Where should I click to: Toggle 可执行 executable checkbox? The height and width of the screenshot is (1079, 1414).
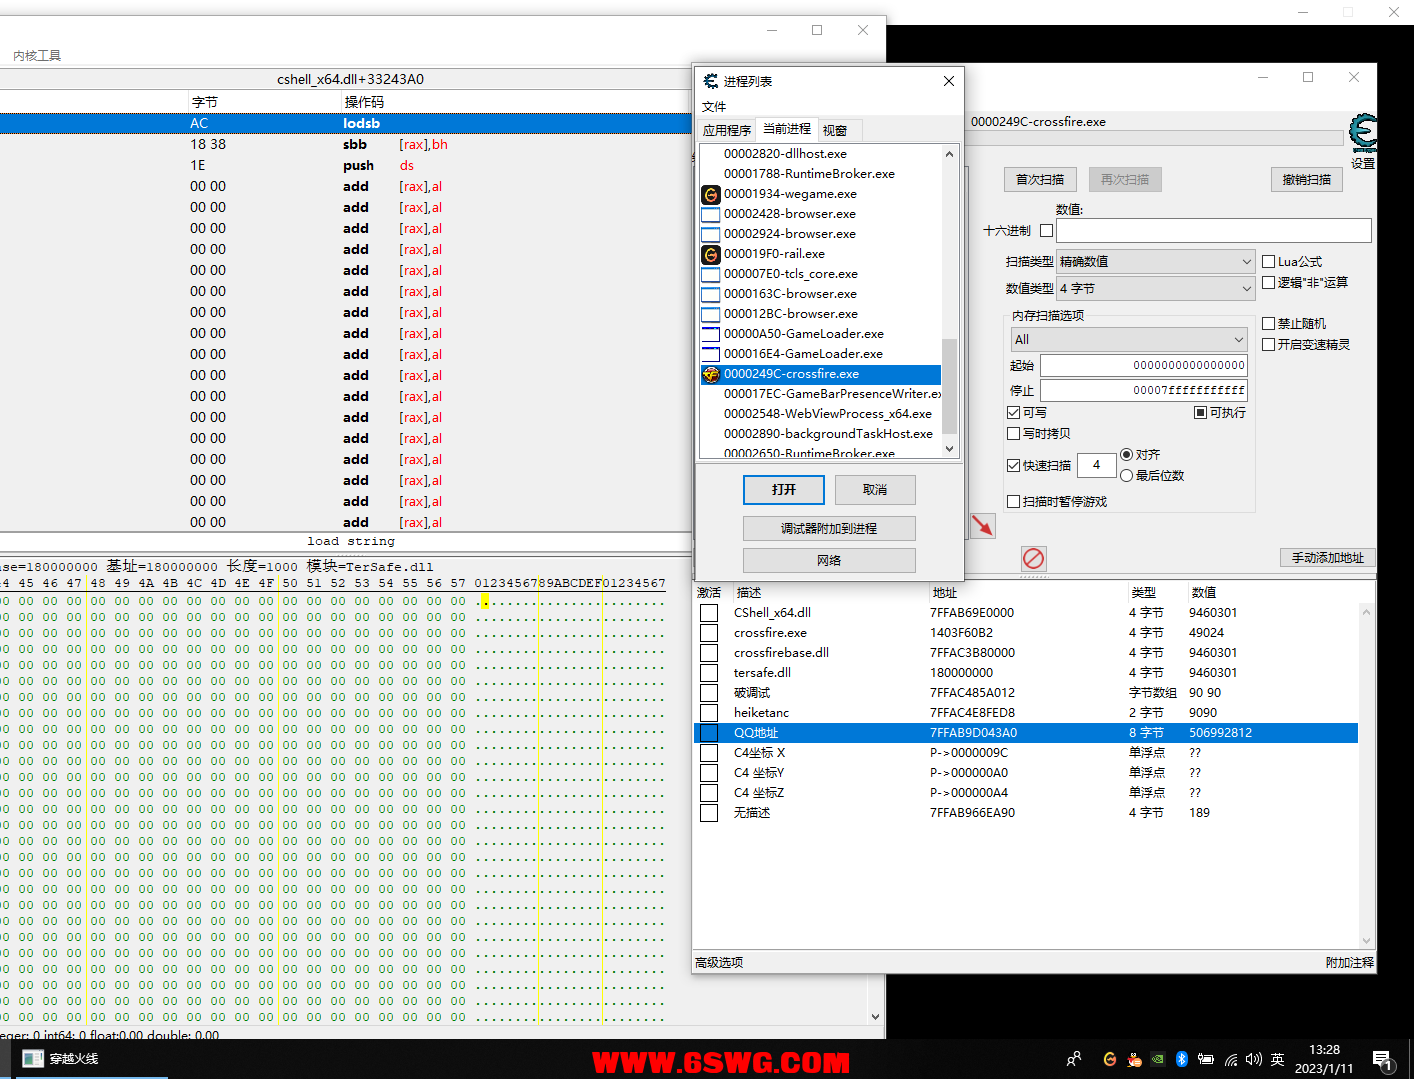(x=1200, y=413)
